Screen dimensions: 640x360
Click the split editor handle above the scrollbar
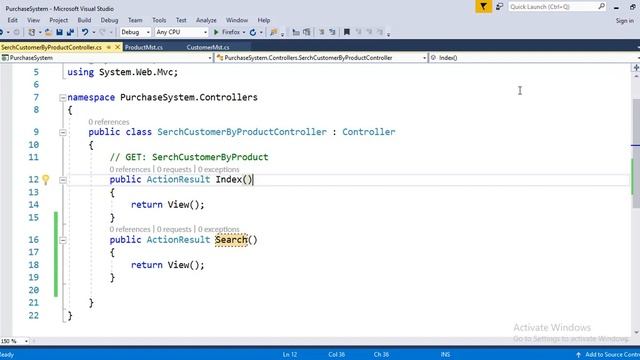coord(636,67)
